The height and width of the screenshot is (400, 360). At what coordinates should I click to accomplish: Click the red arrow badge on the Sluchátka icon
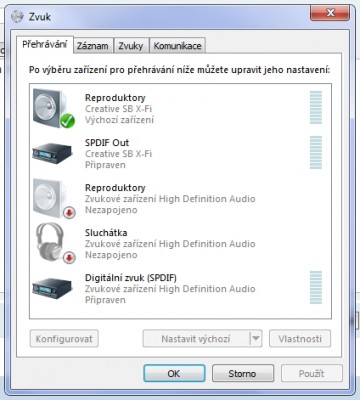tap(69, 257)
